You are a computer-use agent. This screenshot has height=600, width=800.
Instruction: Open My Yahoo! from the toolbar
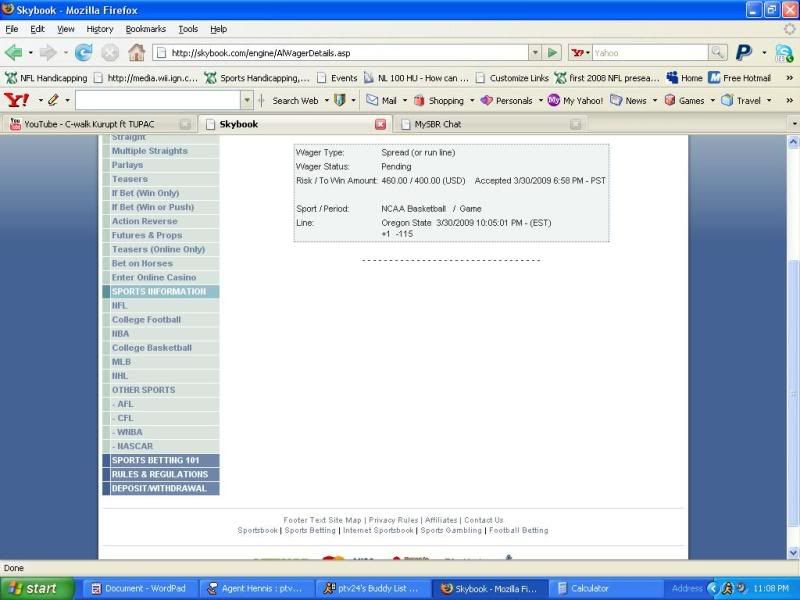(575, 101)
